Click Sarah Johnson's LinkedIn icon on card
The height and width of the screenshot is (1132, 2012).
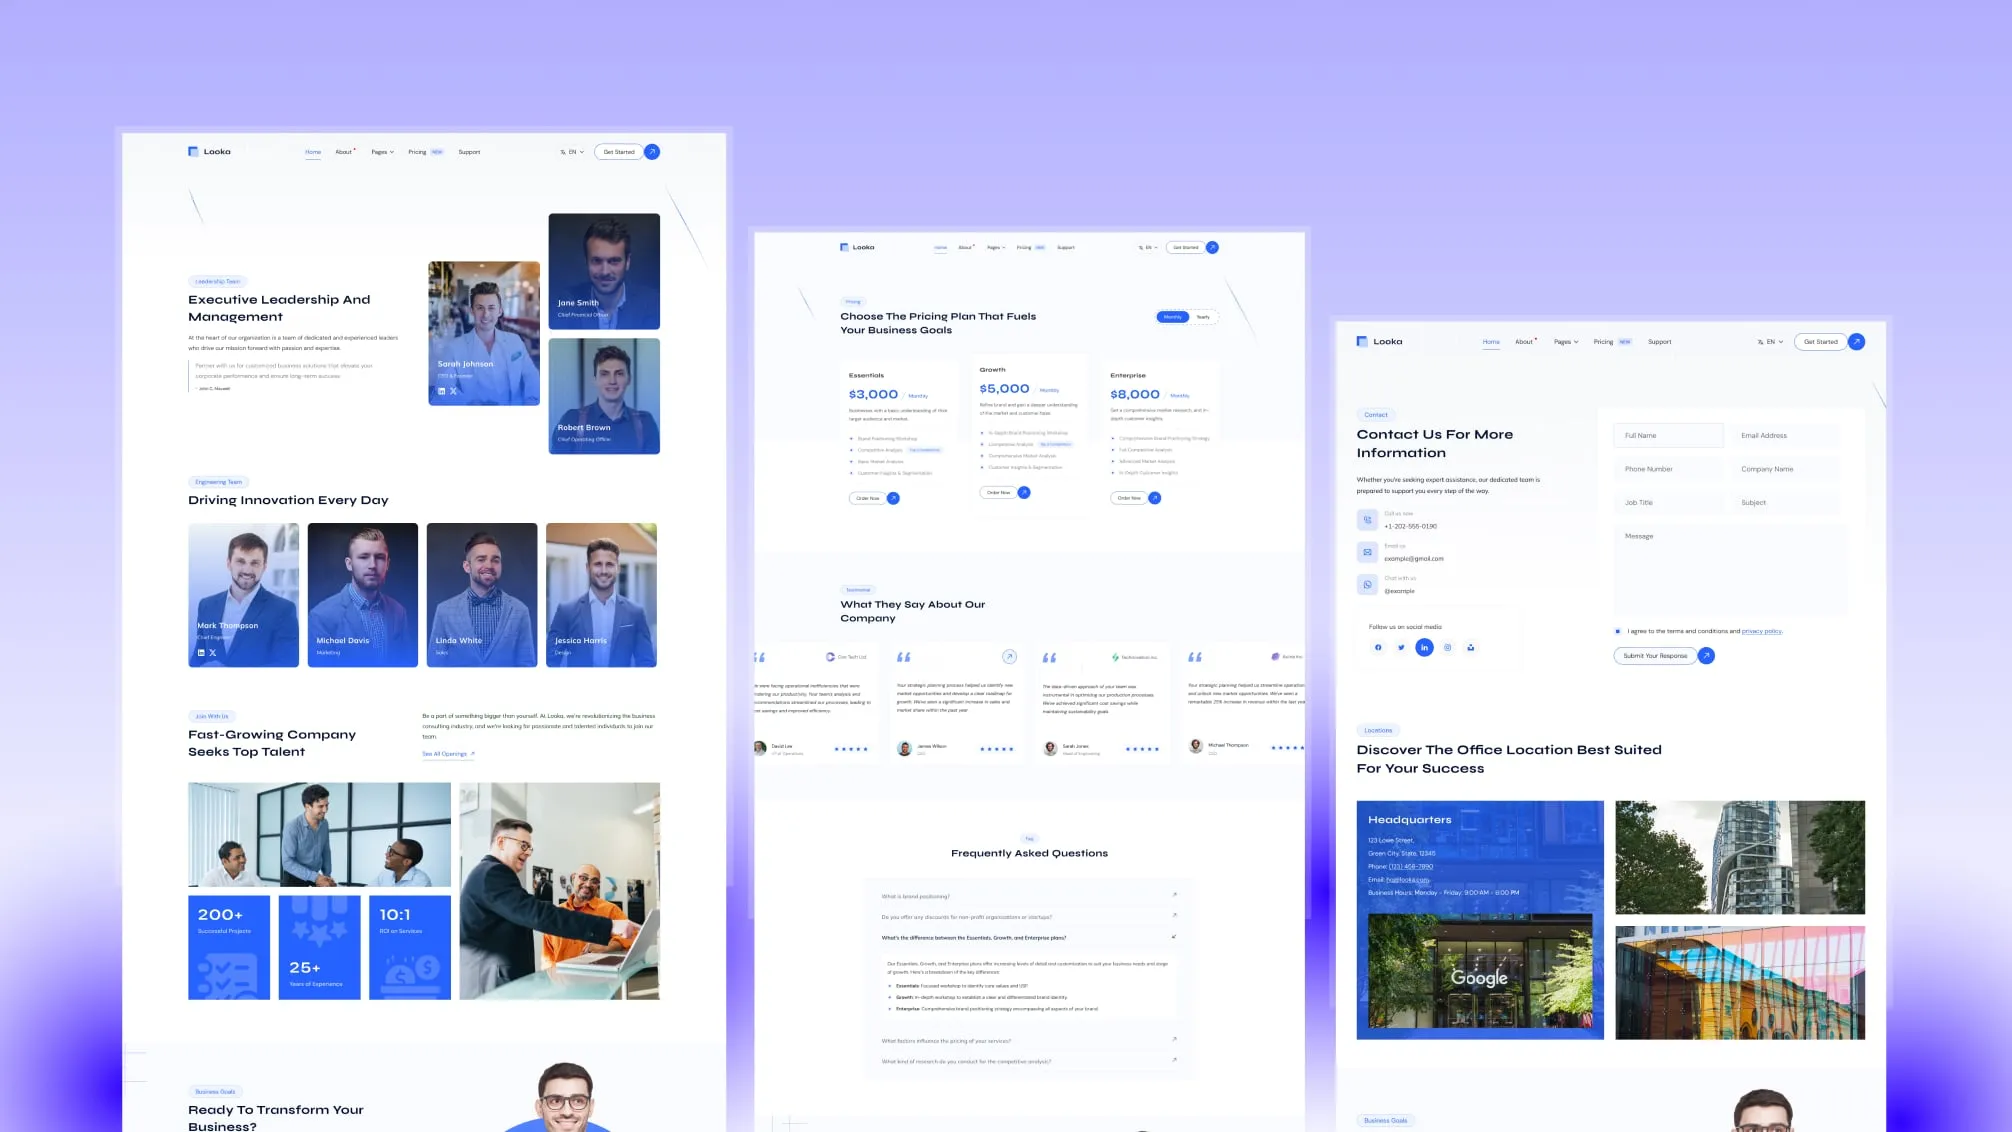click(x=441, y=391)
